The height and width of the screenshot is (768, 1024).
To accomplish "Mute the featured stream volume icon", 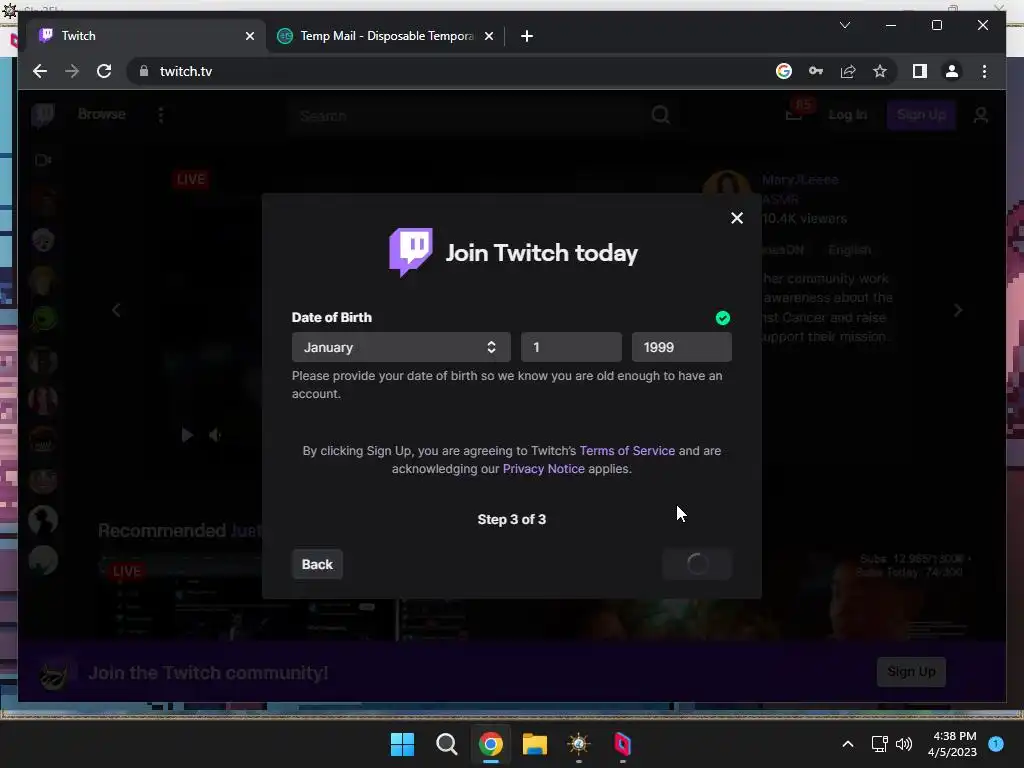I will 215,435.
